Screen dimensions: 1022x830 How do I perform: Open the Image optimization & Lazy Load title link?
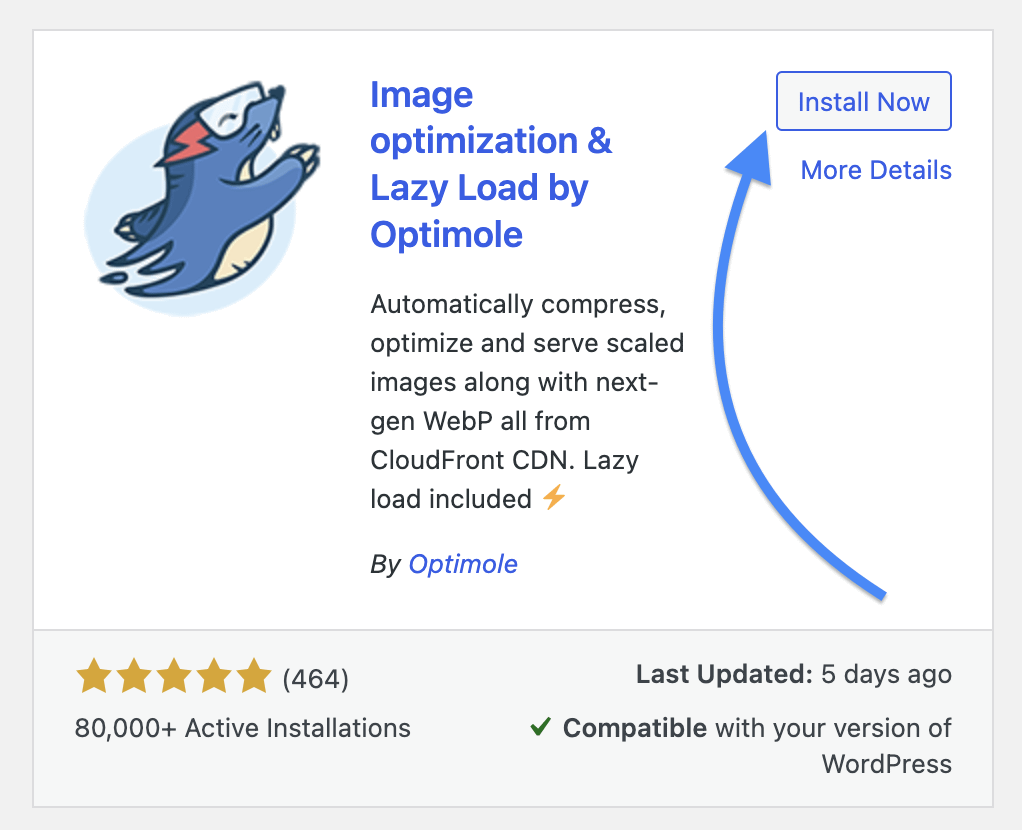(x=490, y=165)
